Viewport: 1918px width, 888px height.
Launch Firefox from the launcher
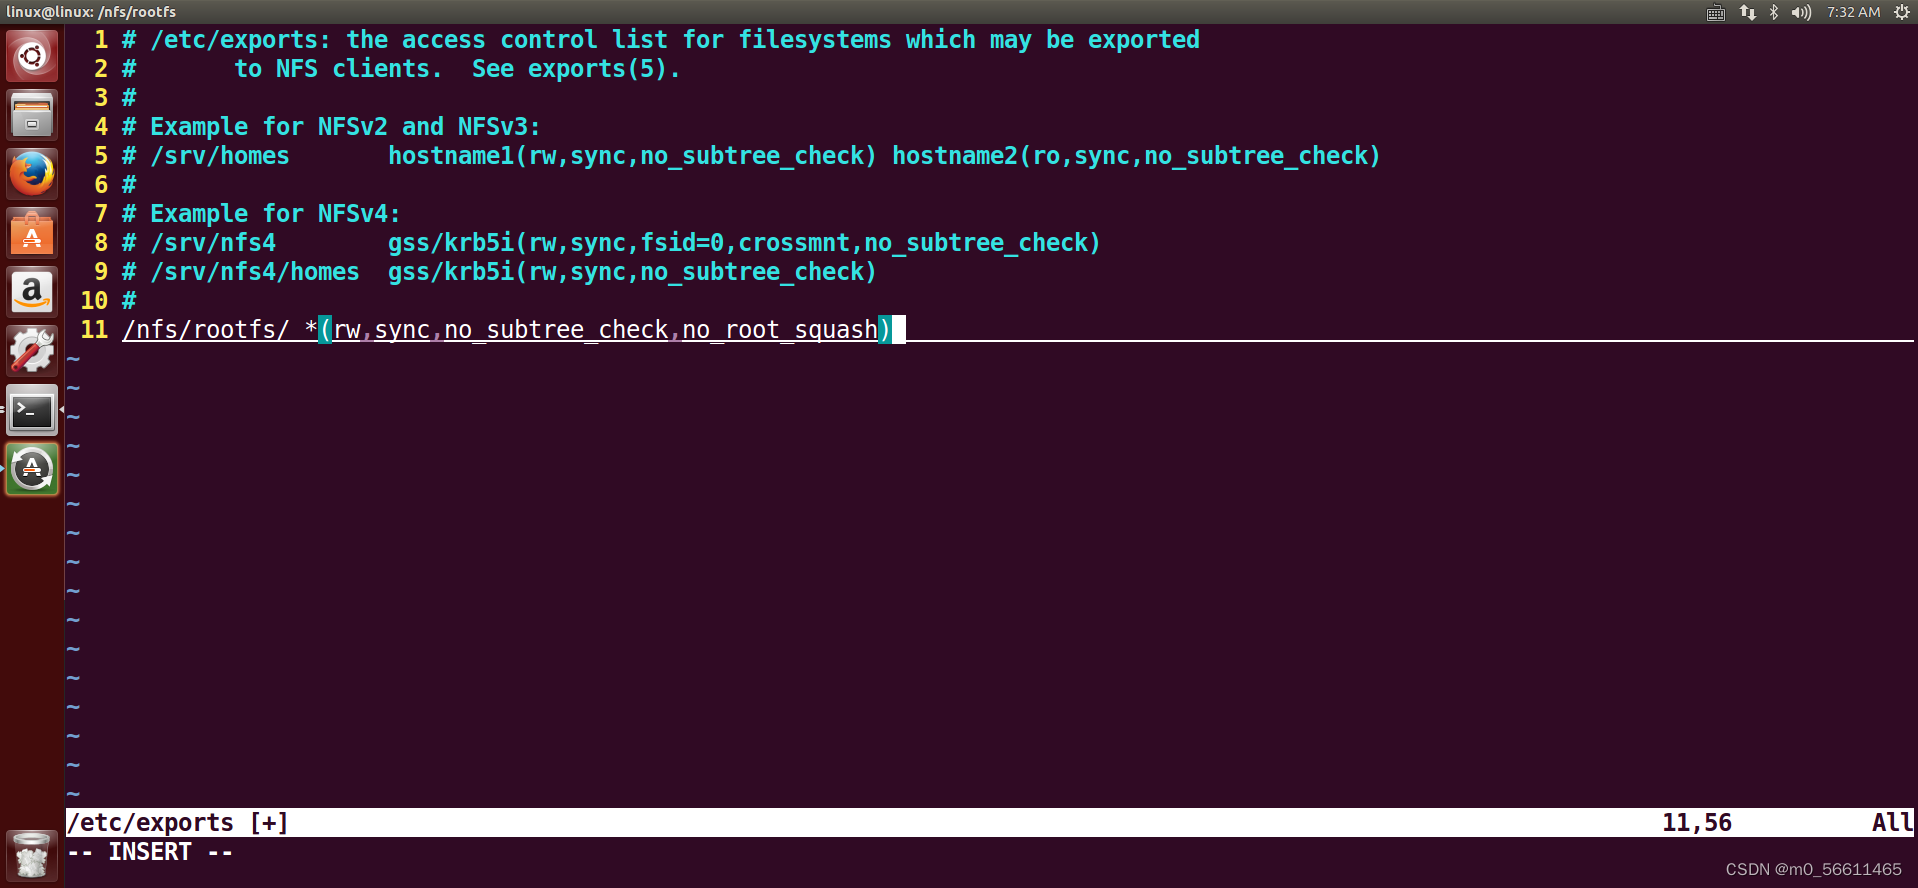31,172
